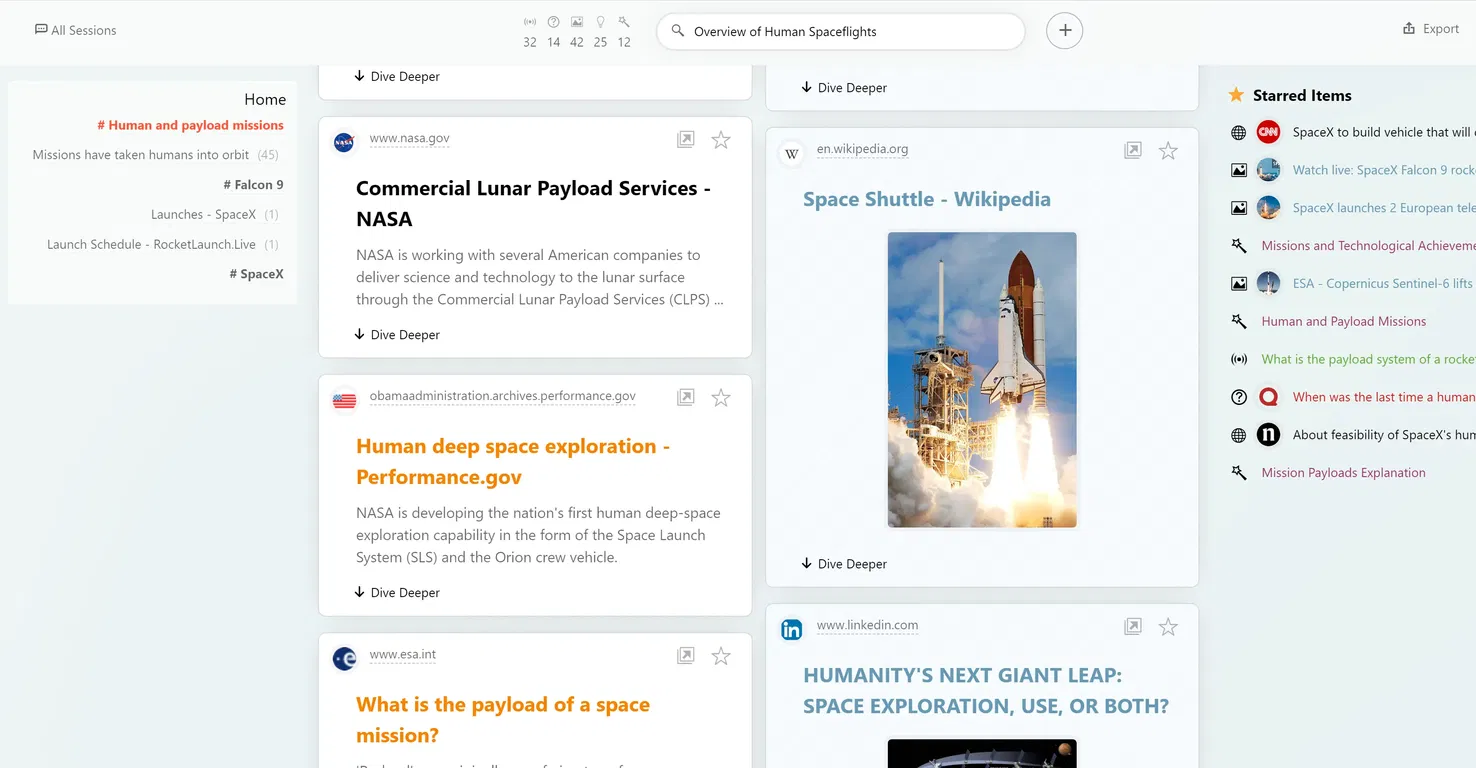
Task: Click the www.linkedin.com source link
Action: pos(867,625)
